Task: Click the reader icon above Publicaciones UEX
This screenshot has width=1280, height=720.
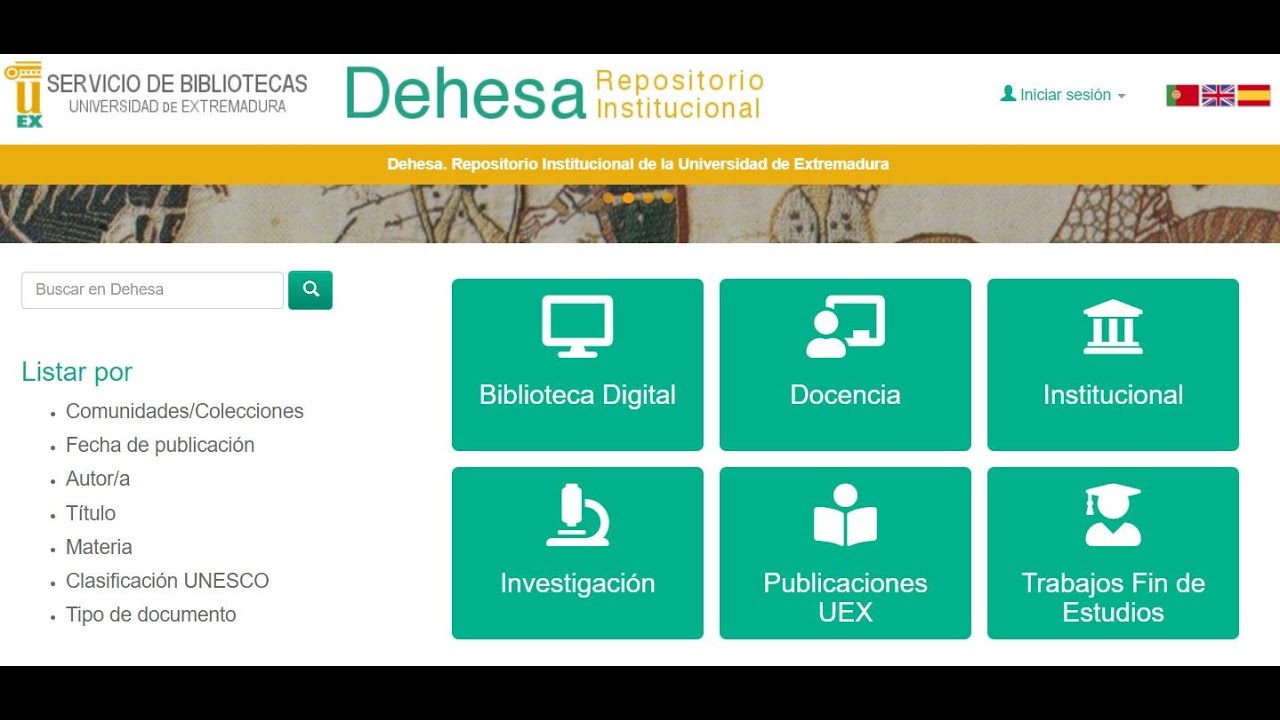Action: coord(845,515)
